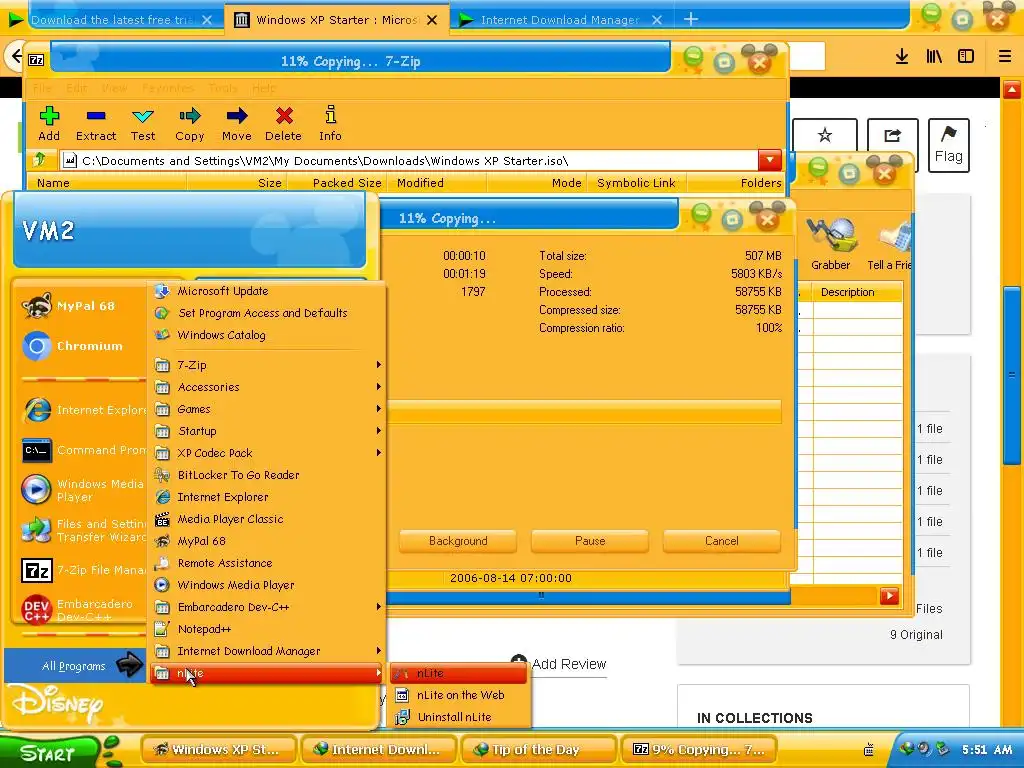Open Media Player Classic from programs
Screen dimensions: 1024x768
268,519
